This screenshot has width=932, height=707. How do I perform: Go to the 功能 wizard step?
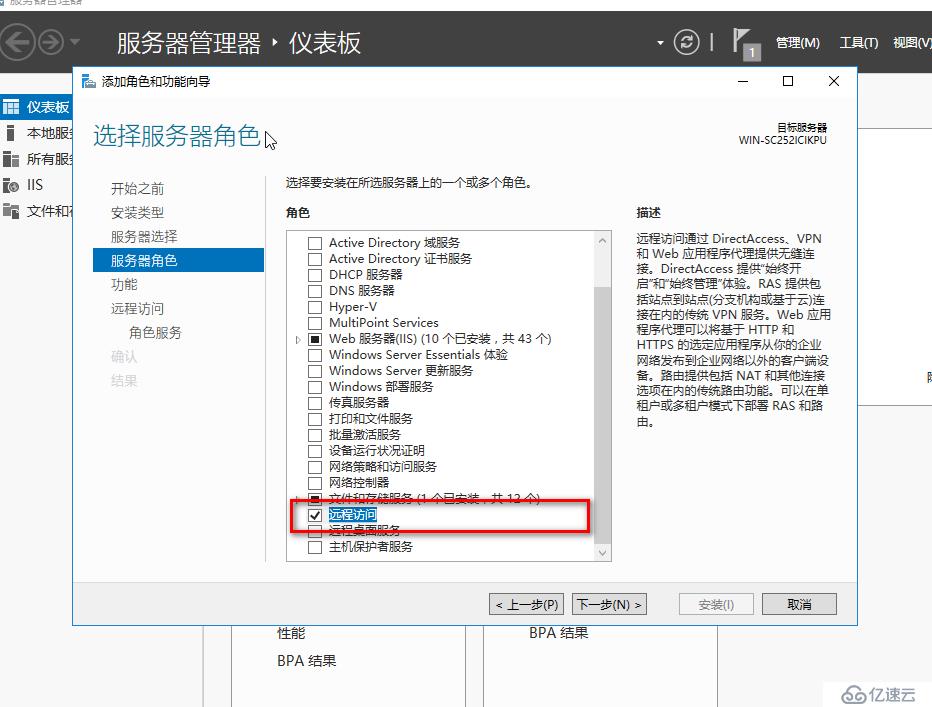coord(124,284)
